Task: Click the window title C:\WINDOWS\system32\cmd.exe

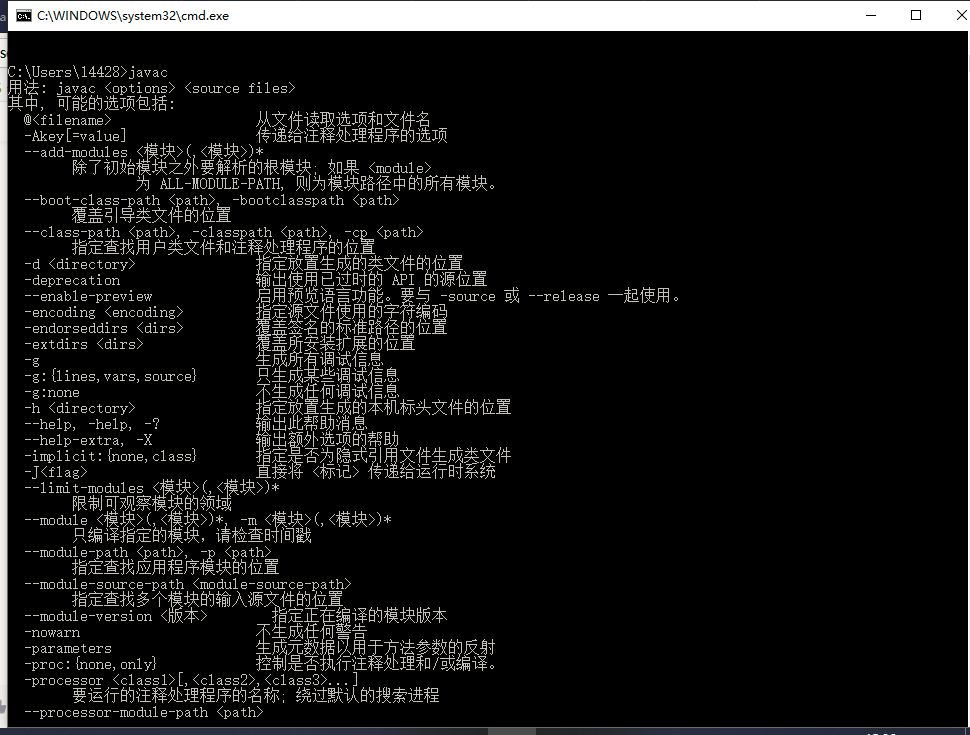Action: click(x=133, y=15)
